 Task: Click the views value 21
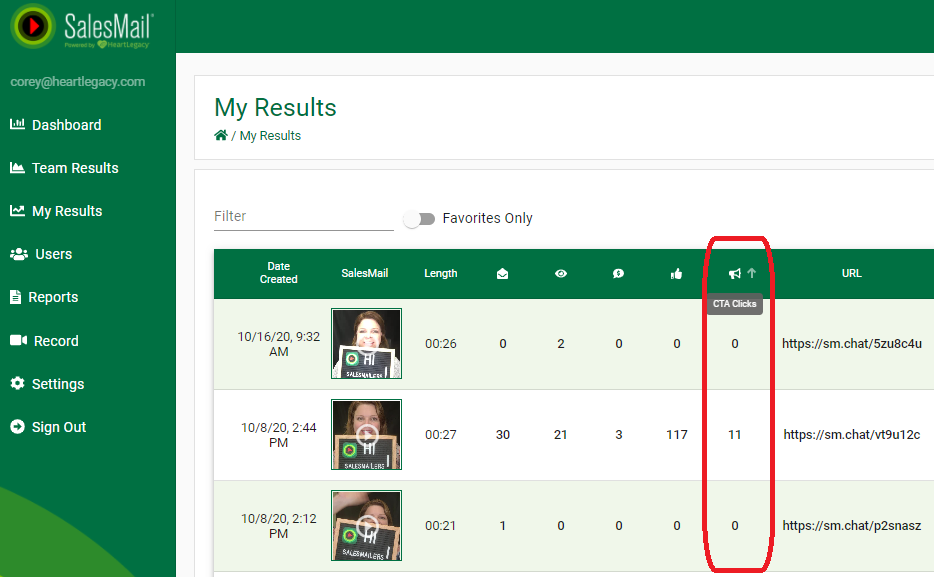pos(561,435)
